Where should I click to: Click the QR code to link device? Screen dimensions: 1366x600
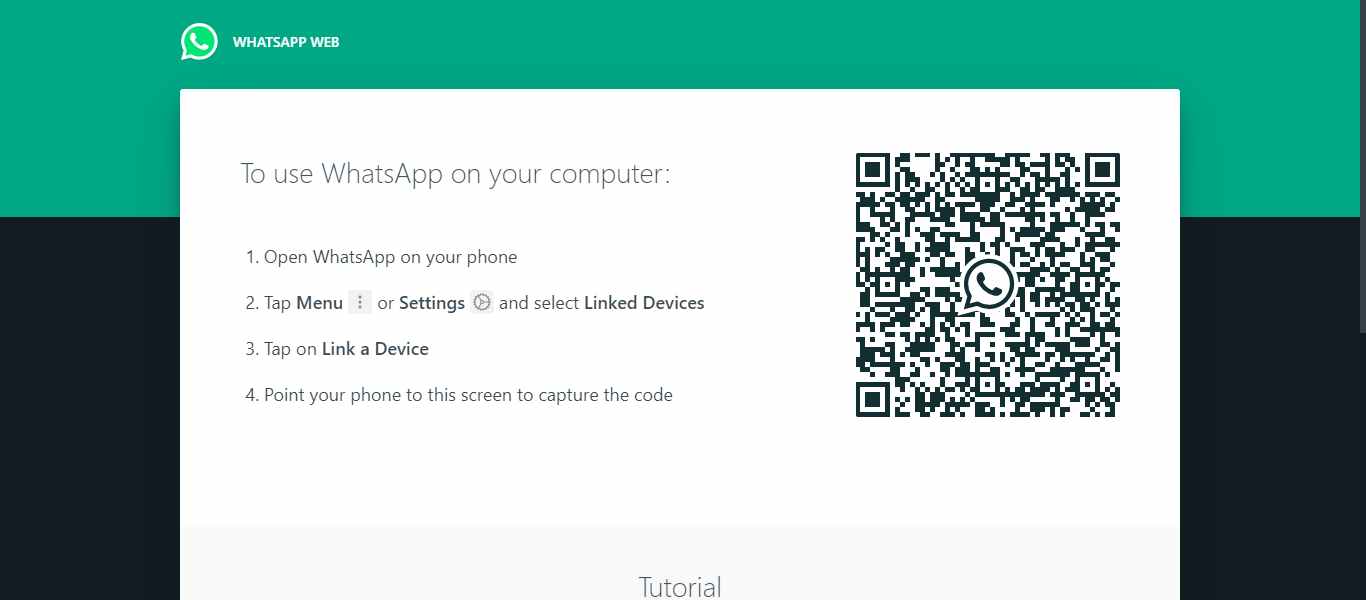tap(988, 285)
